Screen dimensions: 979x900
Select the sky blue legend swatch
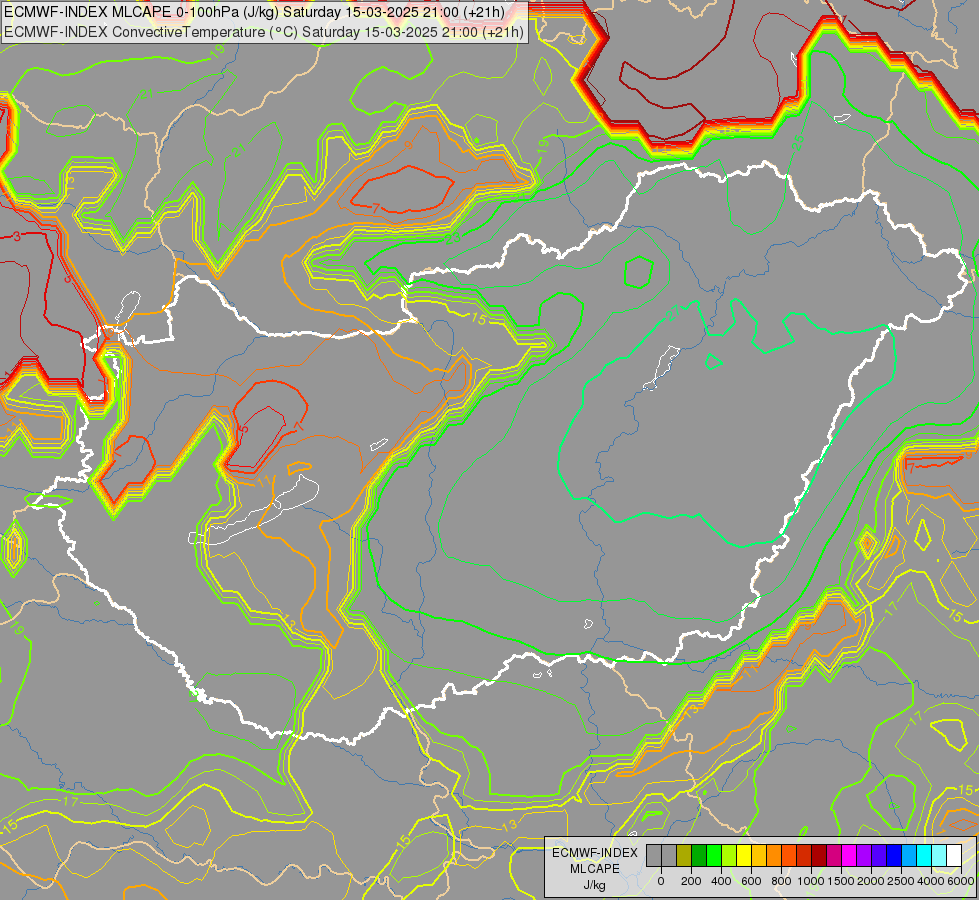pyautogui.click(x=909, y=856)
